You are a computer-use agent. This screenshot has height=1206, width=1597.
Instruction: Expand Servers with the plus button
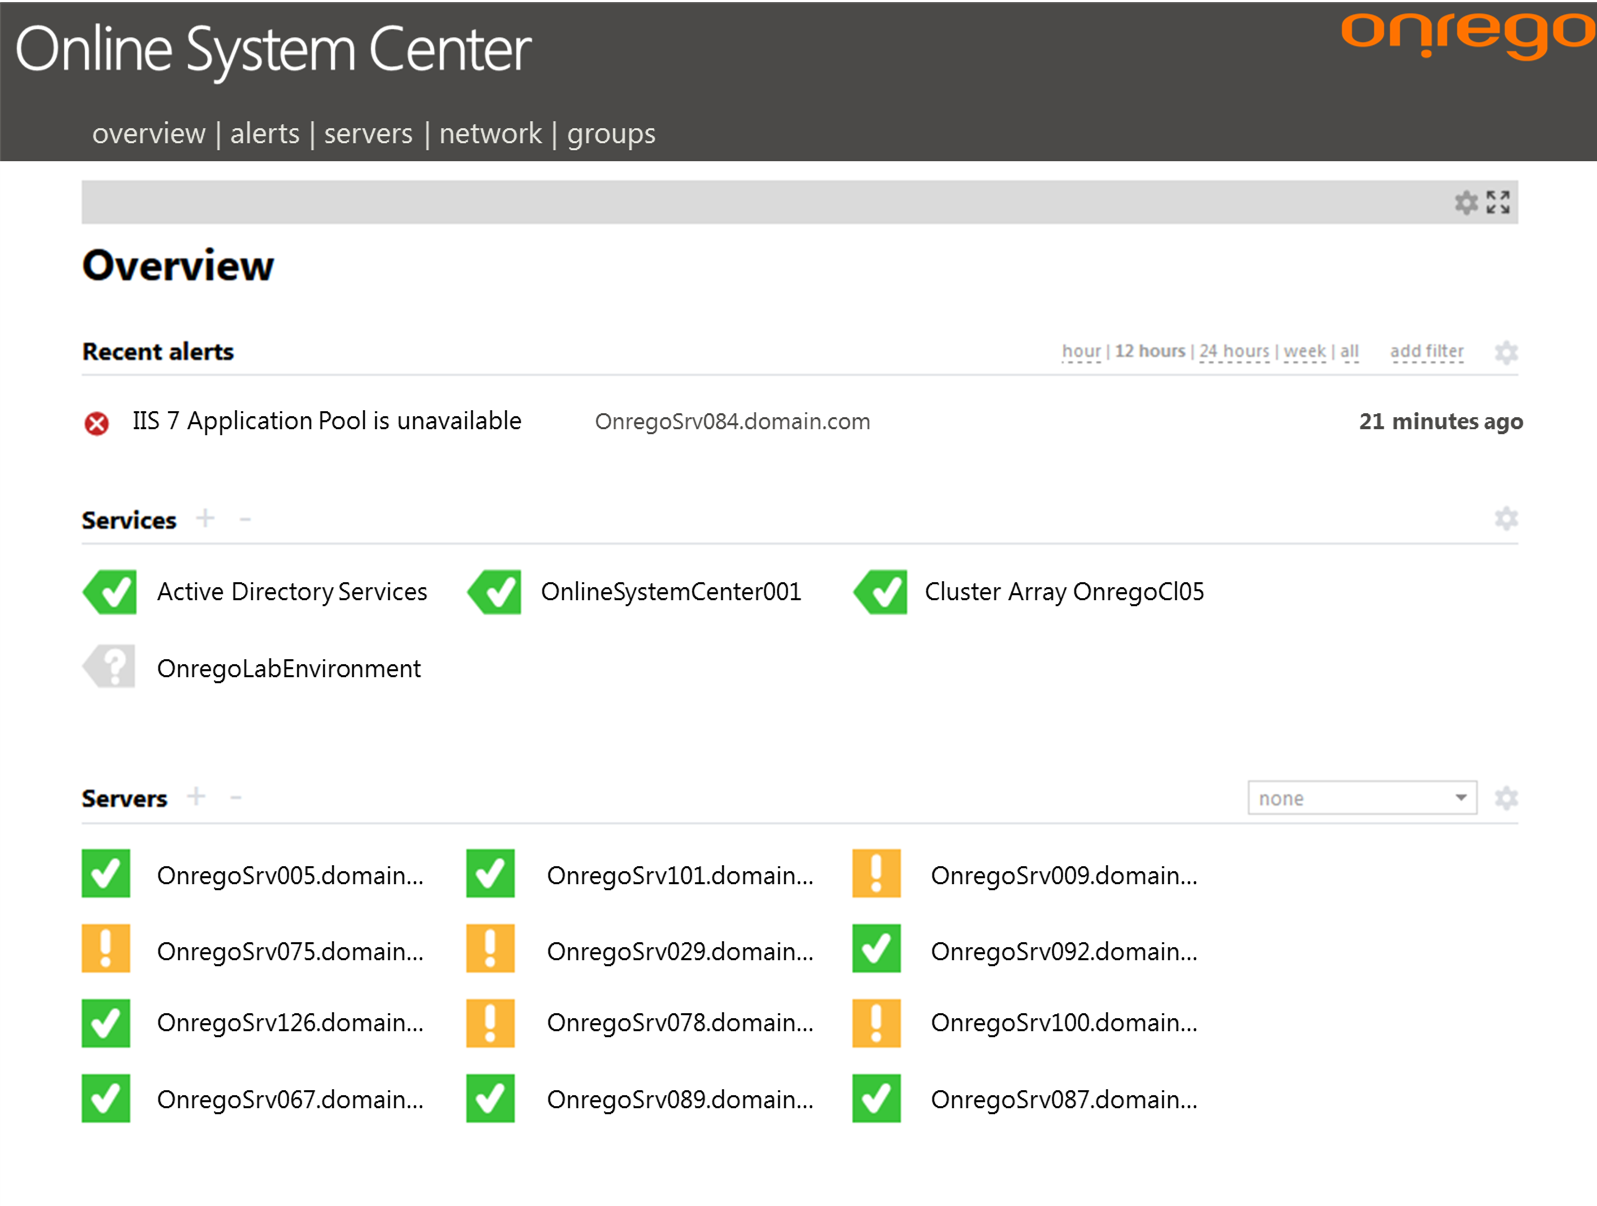coord(197,797)
